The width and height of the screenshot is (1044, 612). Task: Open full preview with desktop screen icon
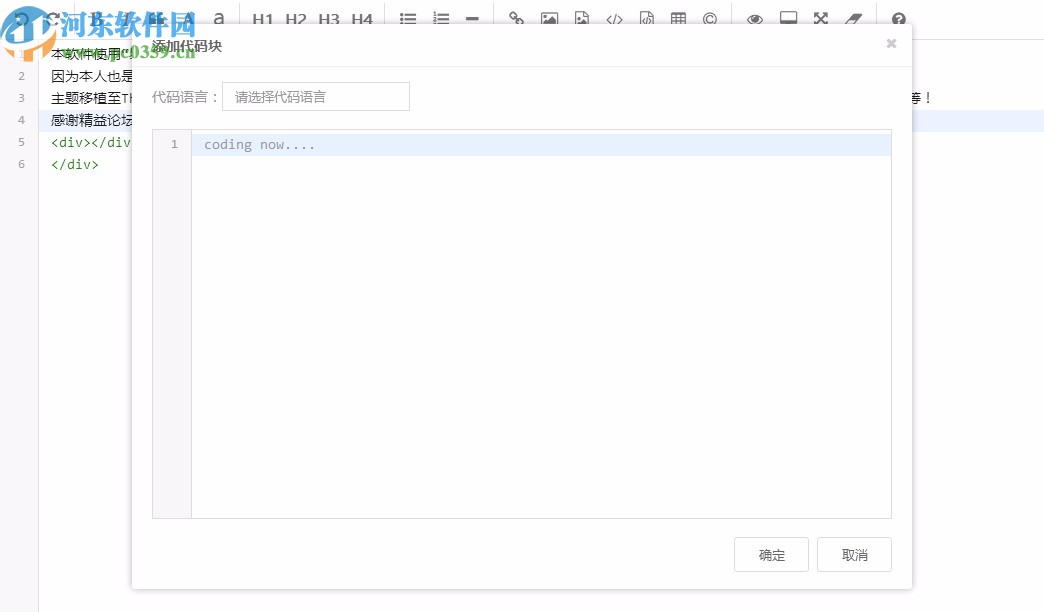coord(788,19)
